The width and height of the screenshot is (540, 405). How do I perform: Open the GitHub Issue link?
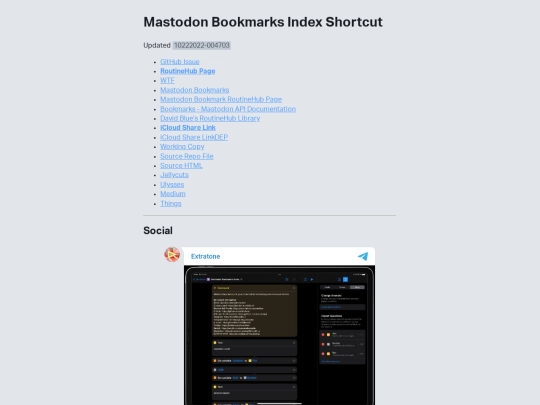click(180, 62)
